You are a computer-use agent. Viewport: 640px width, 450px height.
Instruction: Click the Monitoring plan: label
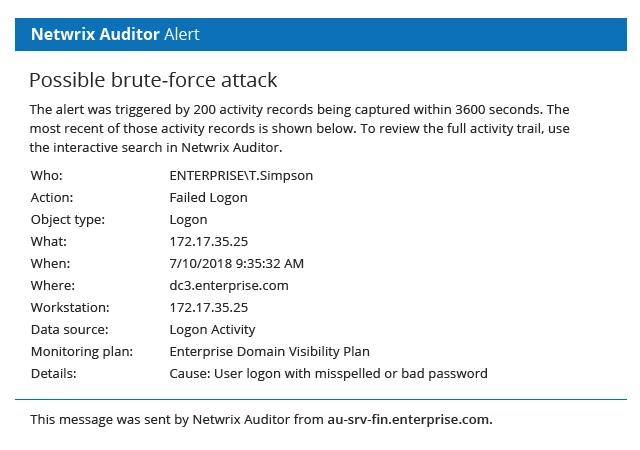tap(82, 352)
